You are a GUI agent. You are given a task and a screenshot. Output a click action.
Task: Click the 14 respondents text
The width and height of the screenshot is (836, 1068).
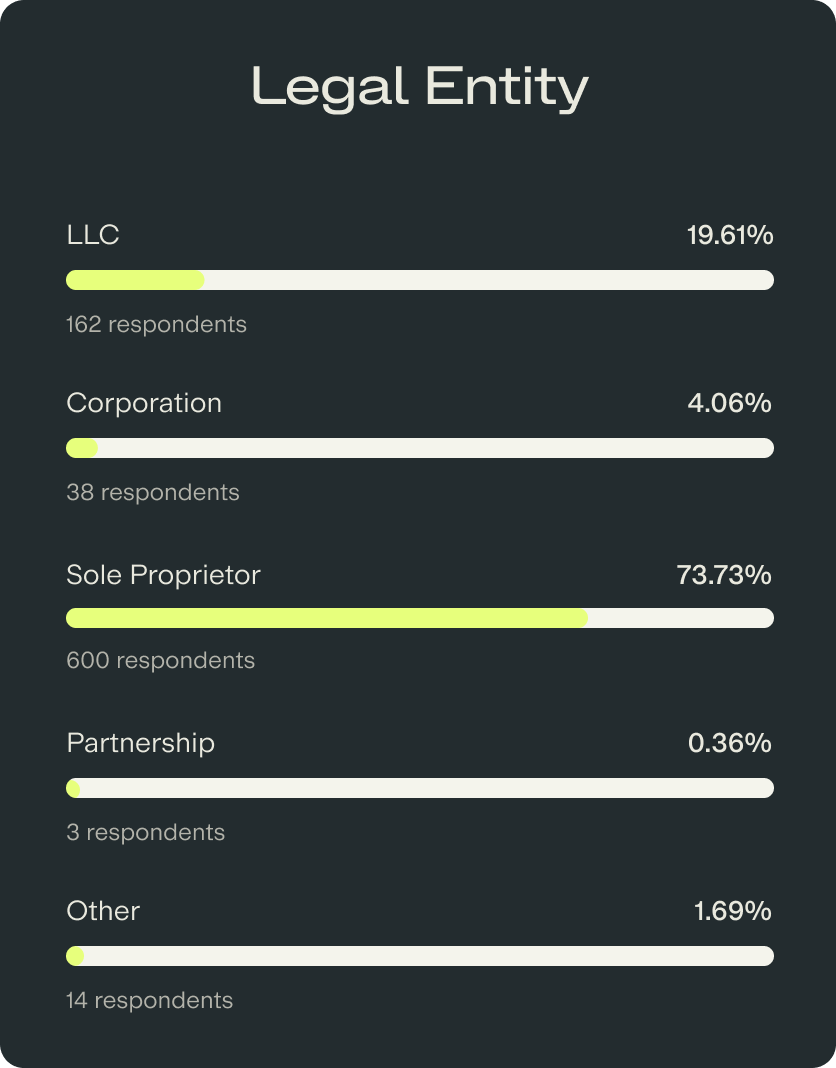pyautogui.click(x=149, y=1000)
